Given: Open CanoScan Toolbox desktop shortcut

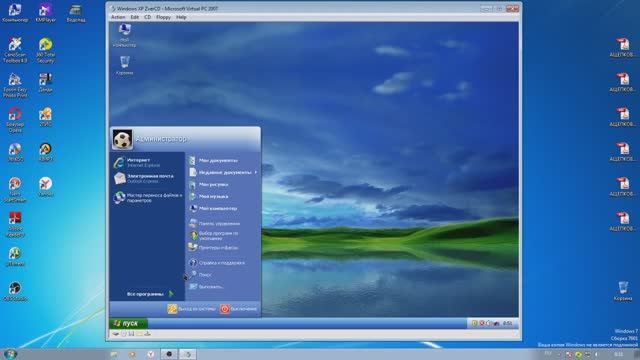Looking at the screenshot, I should pos(15,50).
